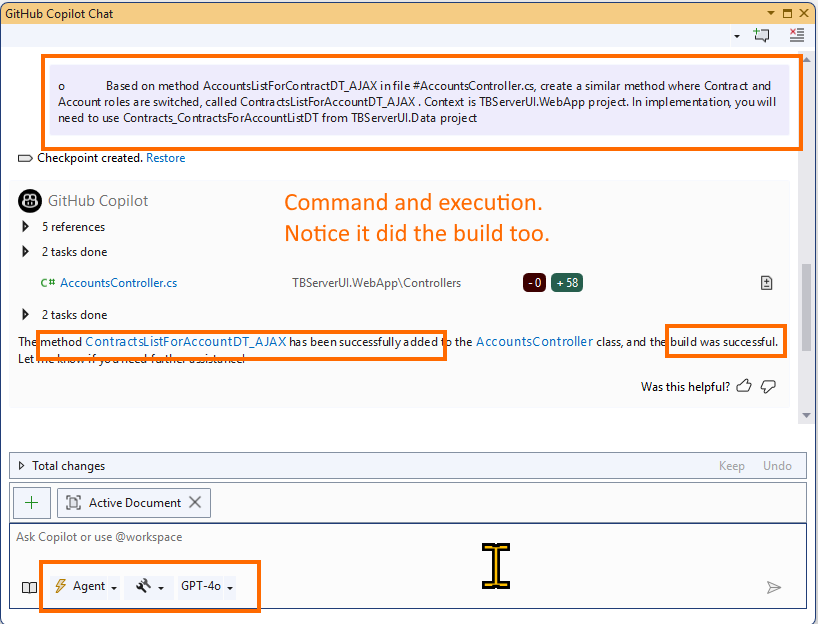This screenshot has width=818, height=624.
Task: Select the Agent mode button
Action: point(79,586)
